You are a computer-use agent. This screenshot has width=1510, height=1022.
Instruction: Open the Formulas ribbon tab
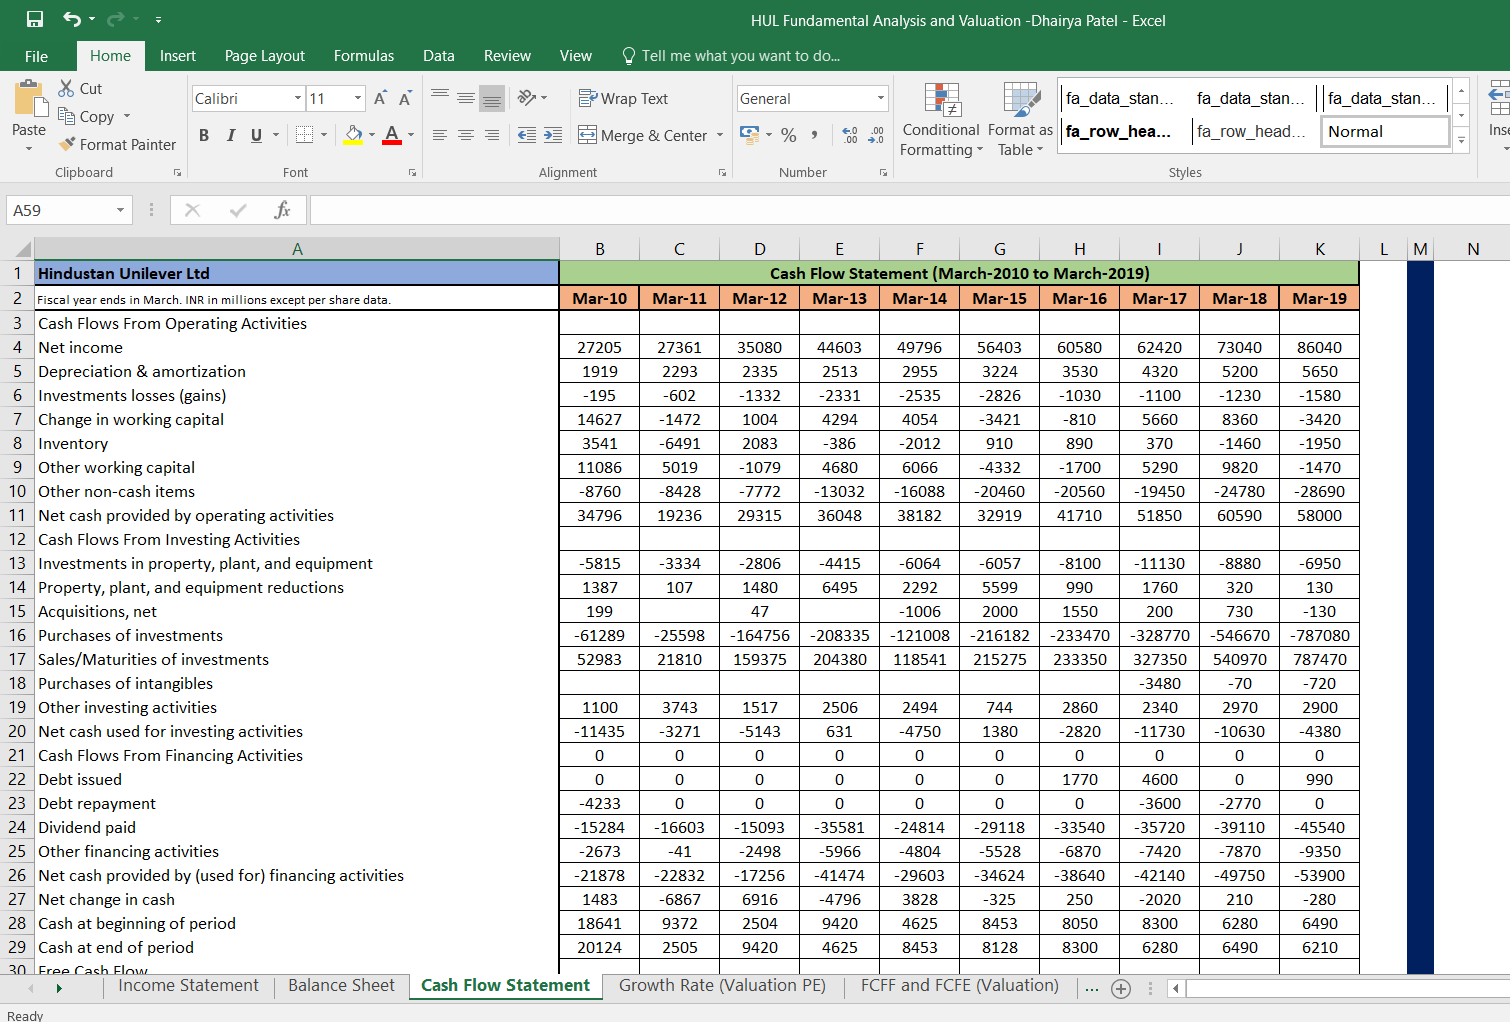pos(364,56)
